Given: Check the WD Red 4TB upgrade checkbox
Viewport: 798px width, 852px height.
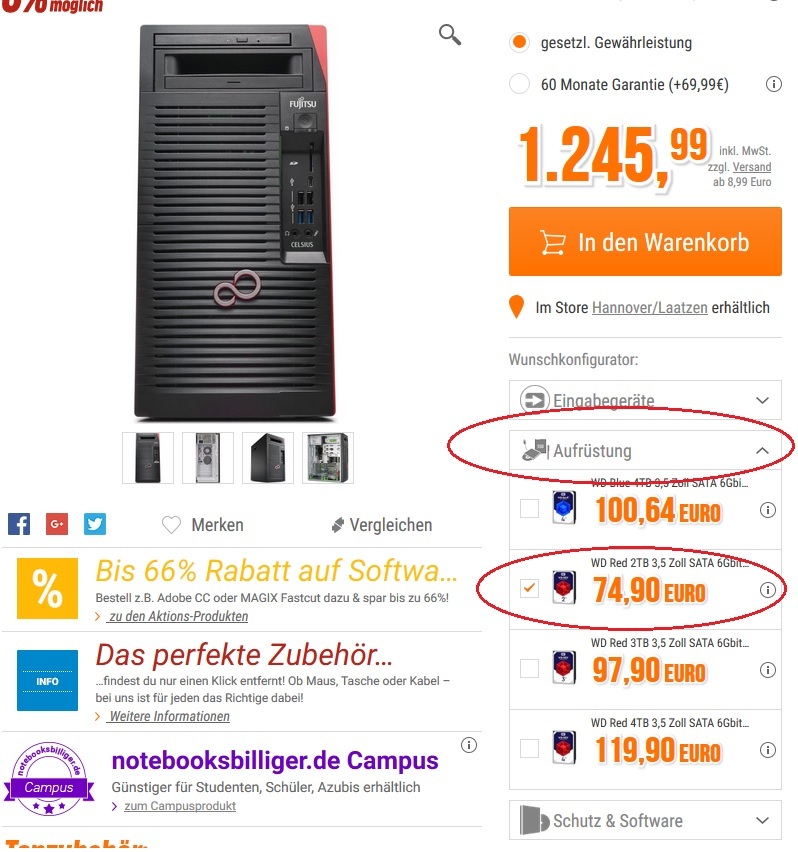Looking at the screenshot, I should pos(530,748).
